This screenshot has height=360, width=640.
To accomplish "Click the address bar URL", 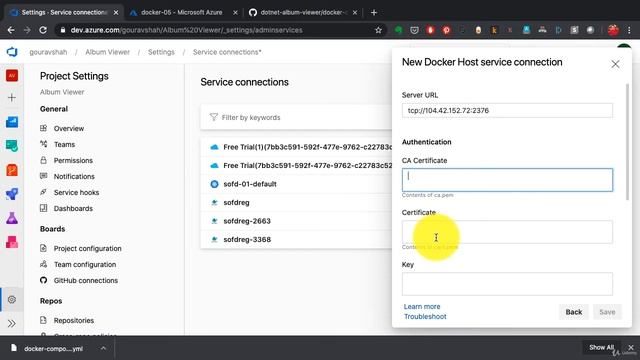I will pos(186,30).
